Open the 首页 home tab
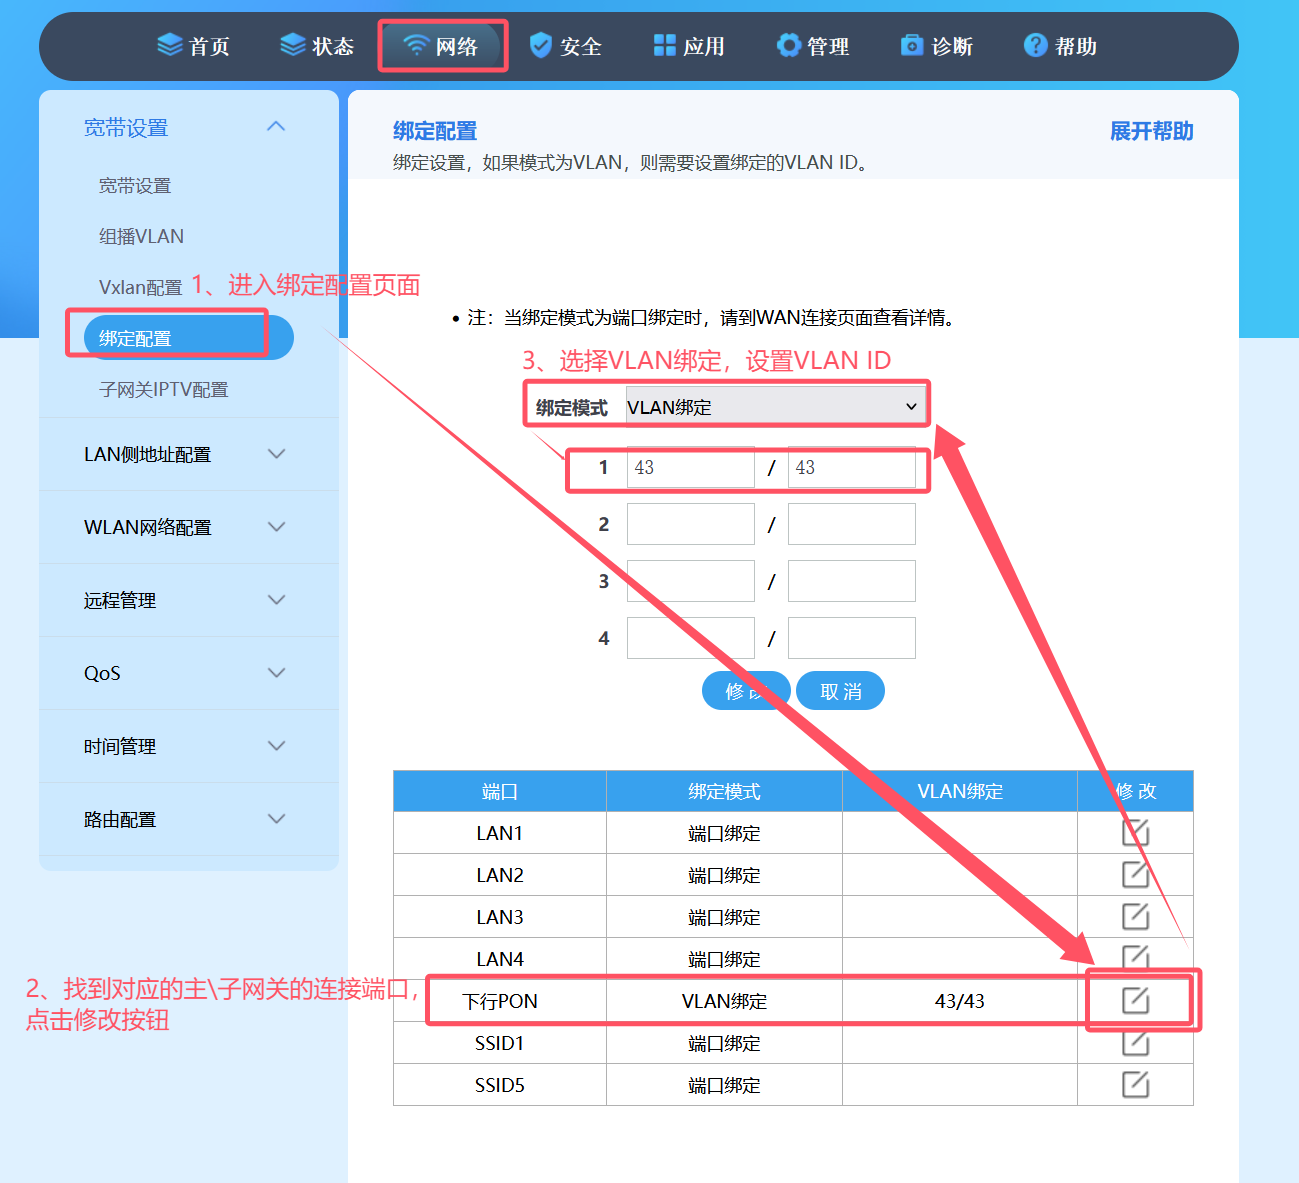Screen dimensions: 1299x1183 [194, 46]
